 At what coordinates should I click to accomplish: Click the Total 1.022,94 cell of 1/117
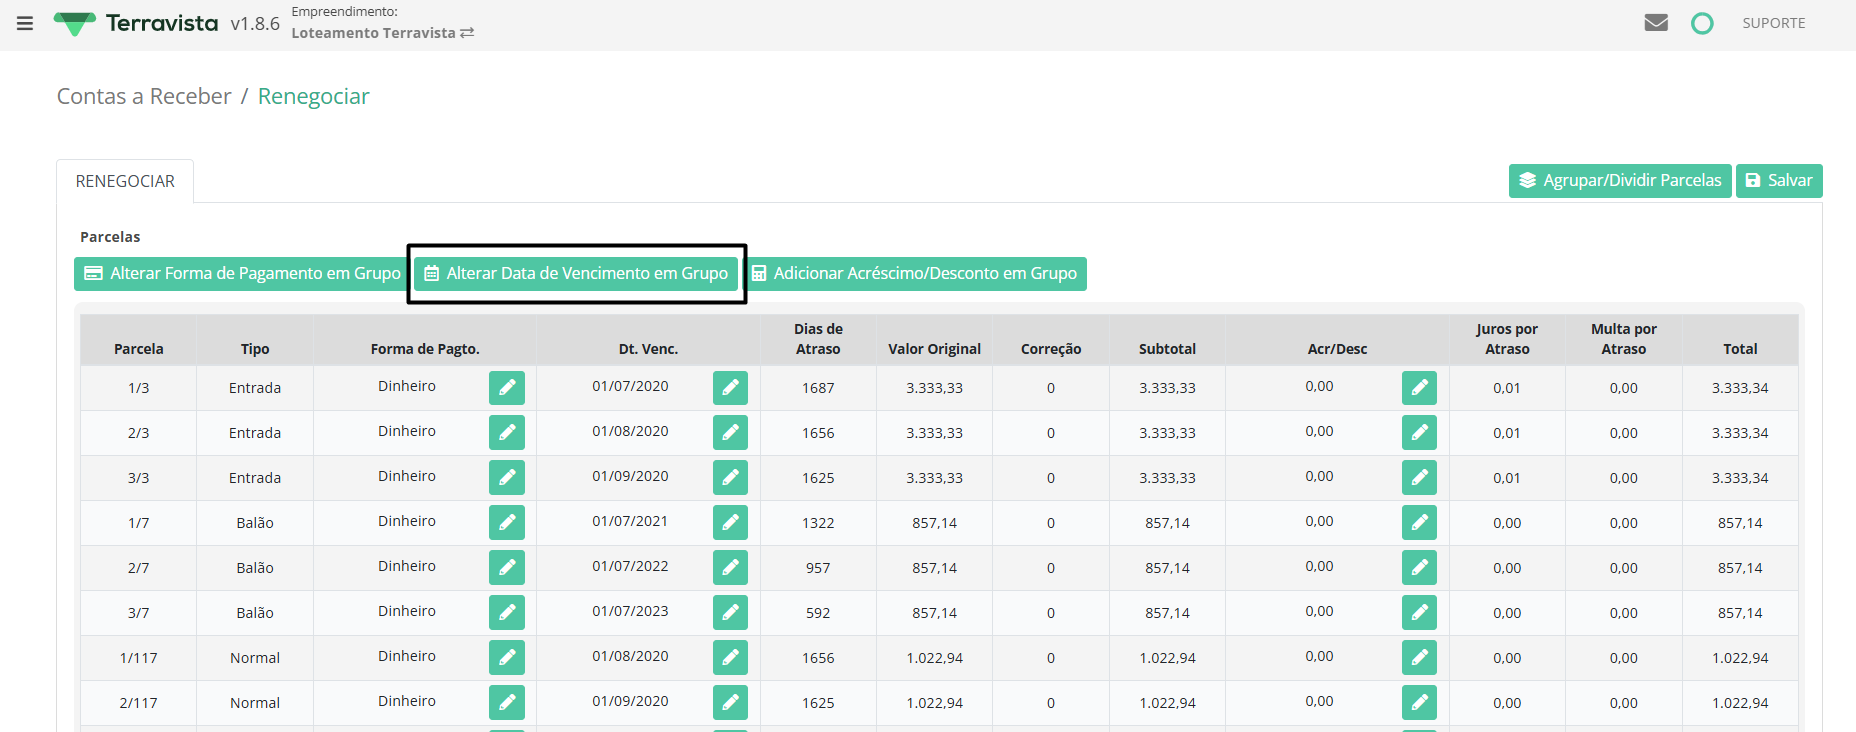(x=1740, y=658)
